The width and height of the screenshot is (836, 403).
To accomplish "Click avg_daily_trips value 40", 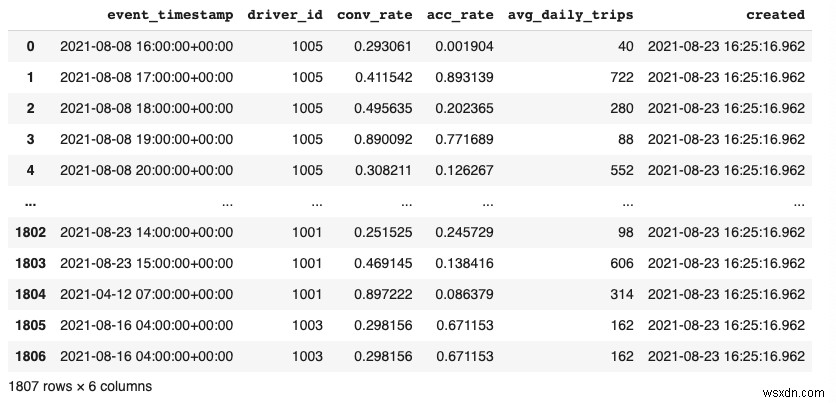I will click(625, 46).
